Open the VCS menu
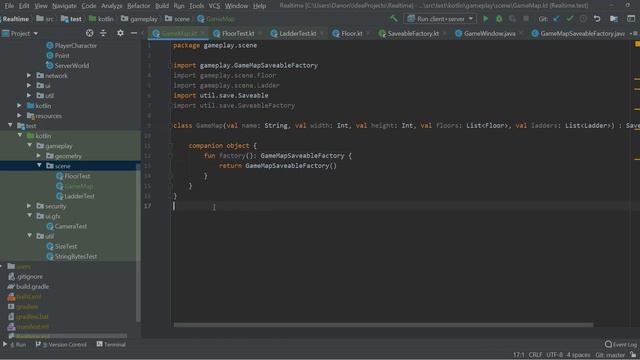 [214, 6]
